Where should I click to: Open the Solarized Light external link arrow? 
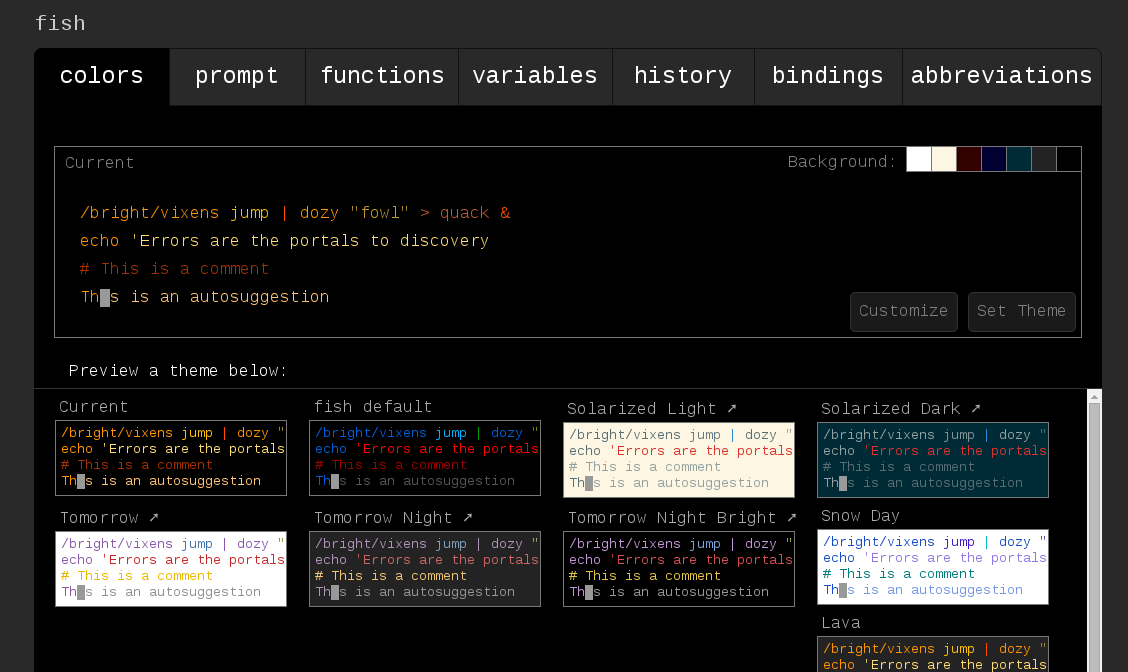pyautogui.click(x=732, y=408)
